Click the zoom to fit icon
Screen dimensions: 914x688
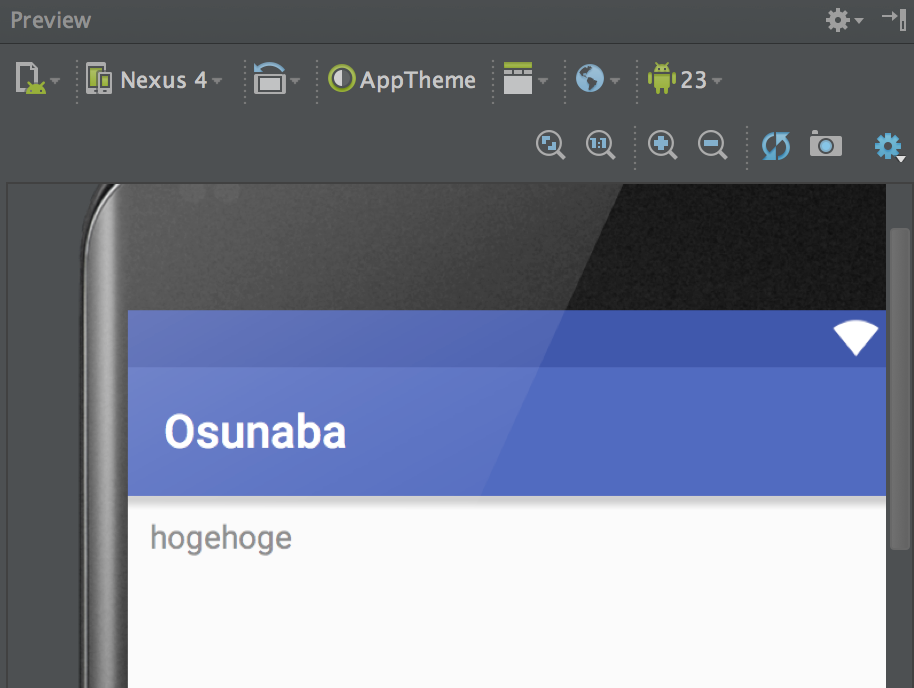point(550,145)
